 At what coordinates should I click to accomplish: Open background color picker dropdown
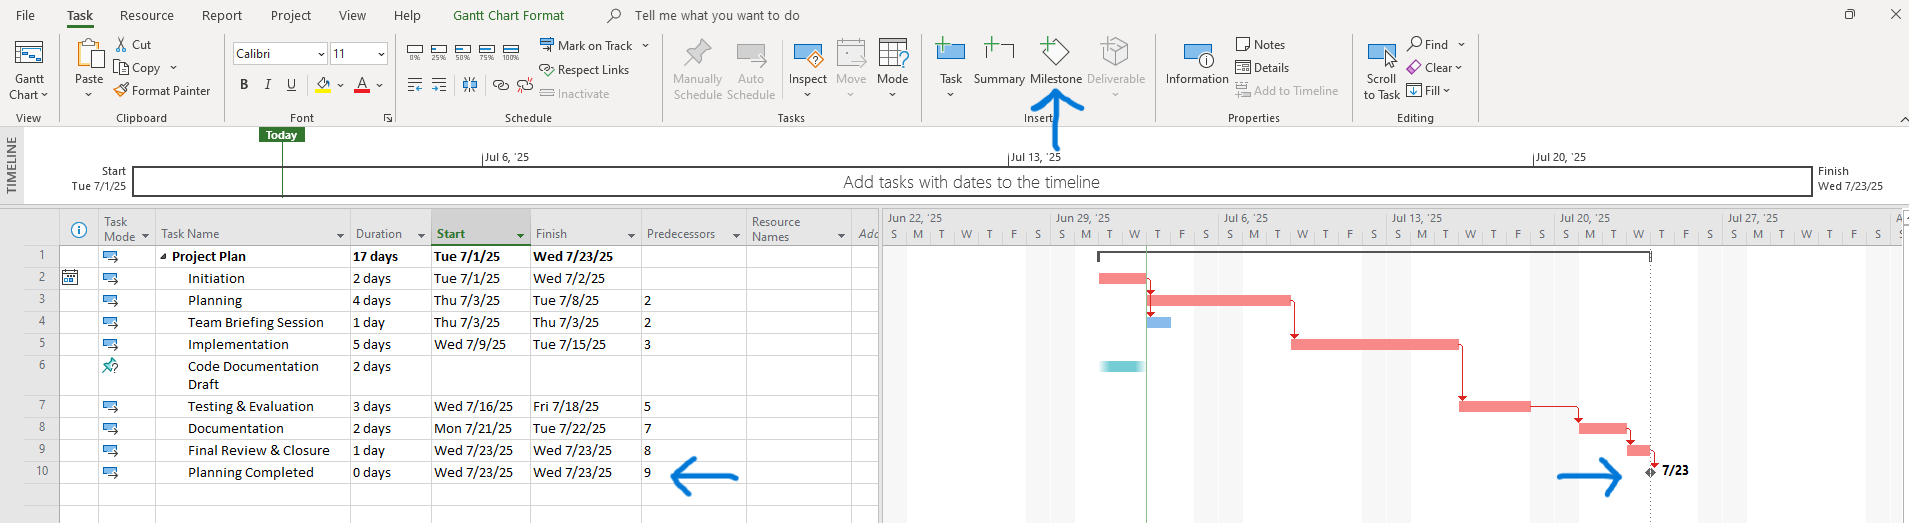coord(340,85)
